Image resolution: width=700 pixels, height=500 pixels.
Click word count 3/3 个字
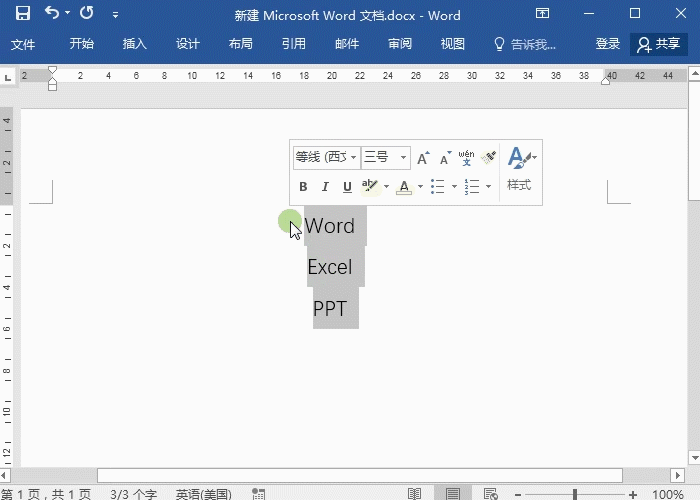coord(133,494)
